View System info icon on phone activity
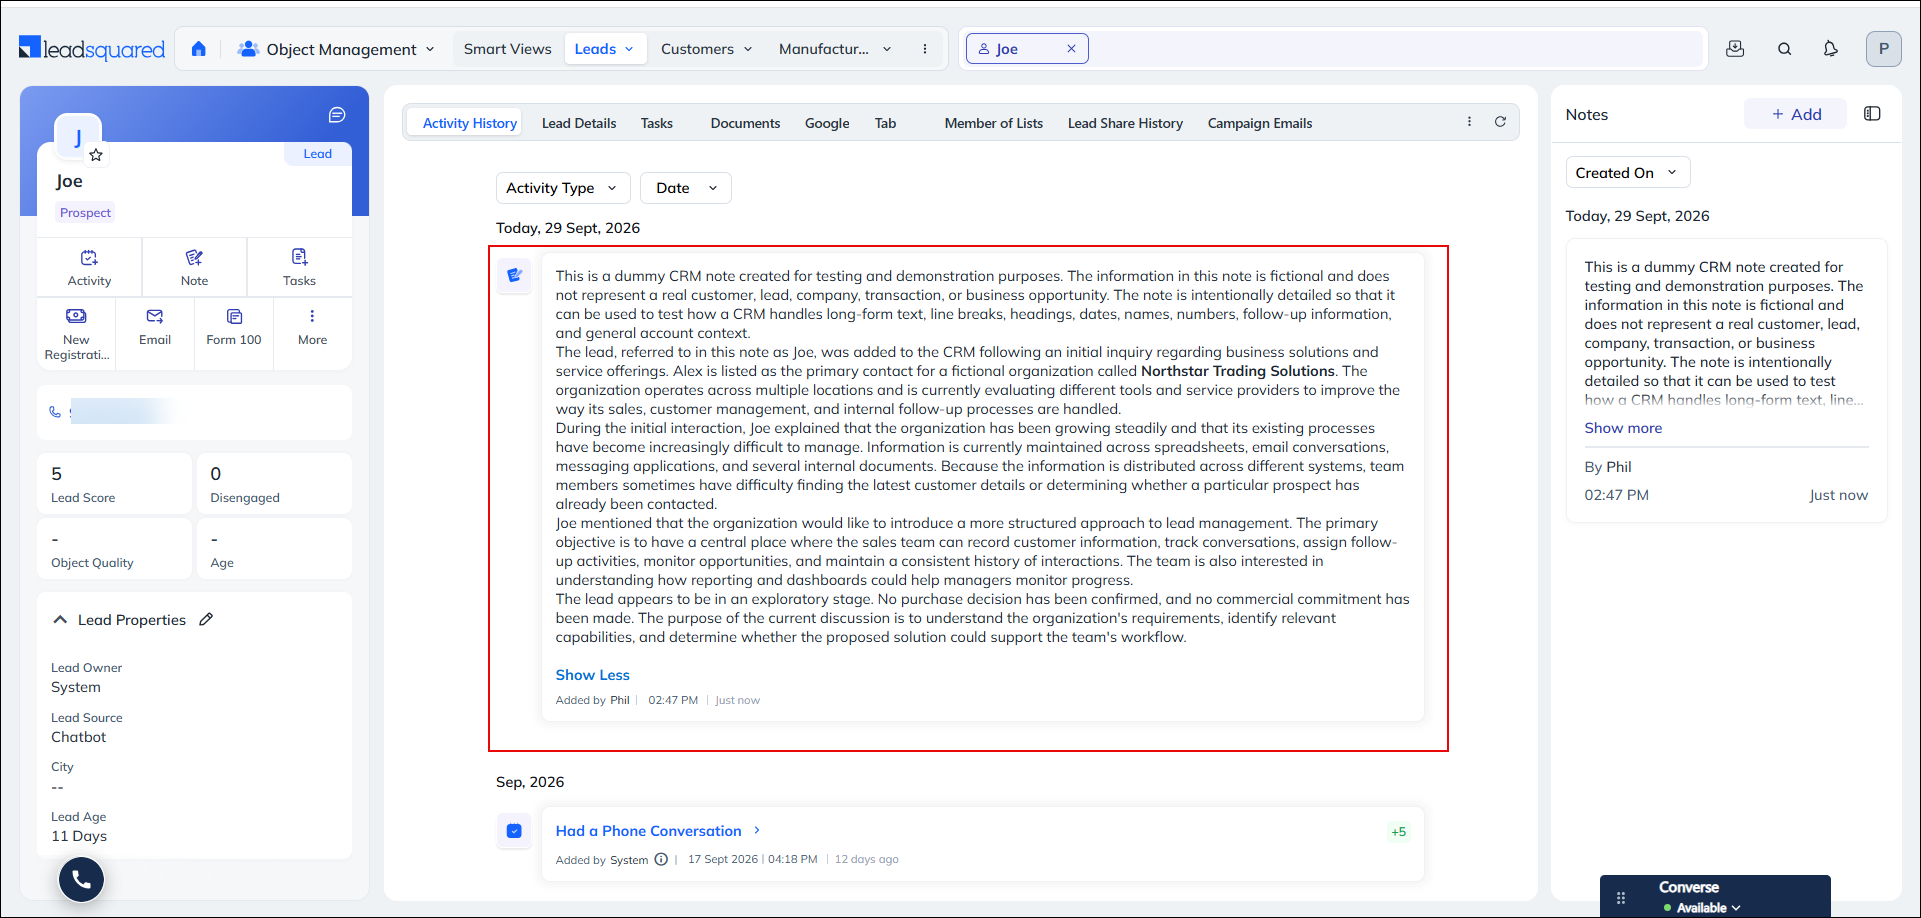1921x918 pixels. [x=661, y=859]
